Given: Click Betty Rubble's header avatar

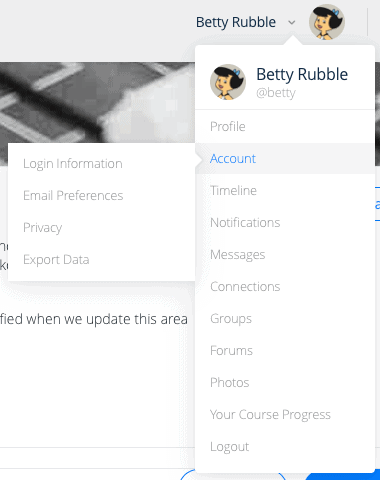Looking at the screenshot, I should click(x=327, y=22).
